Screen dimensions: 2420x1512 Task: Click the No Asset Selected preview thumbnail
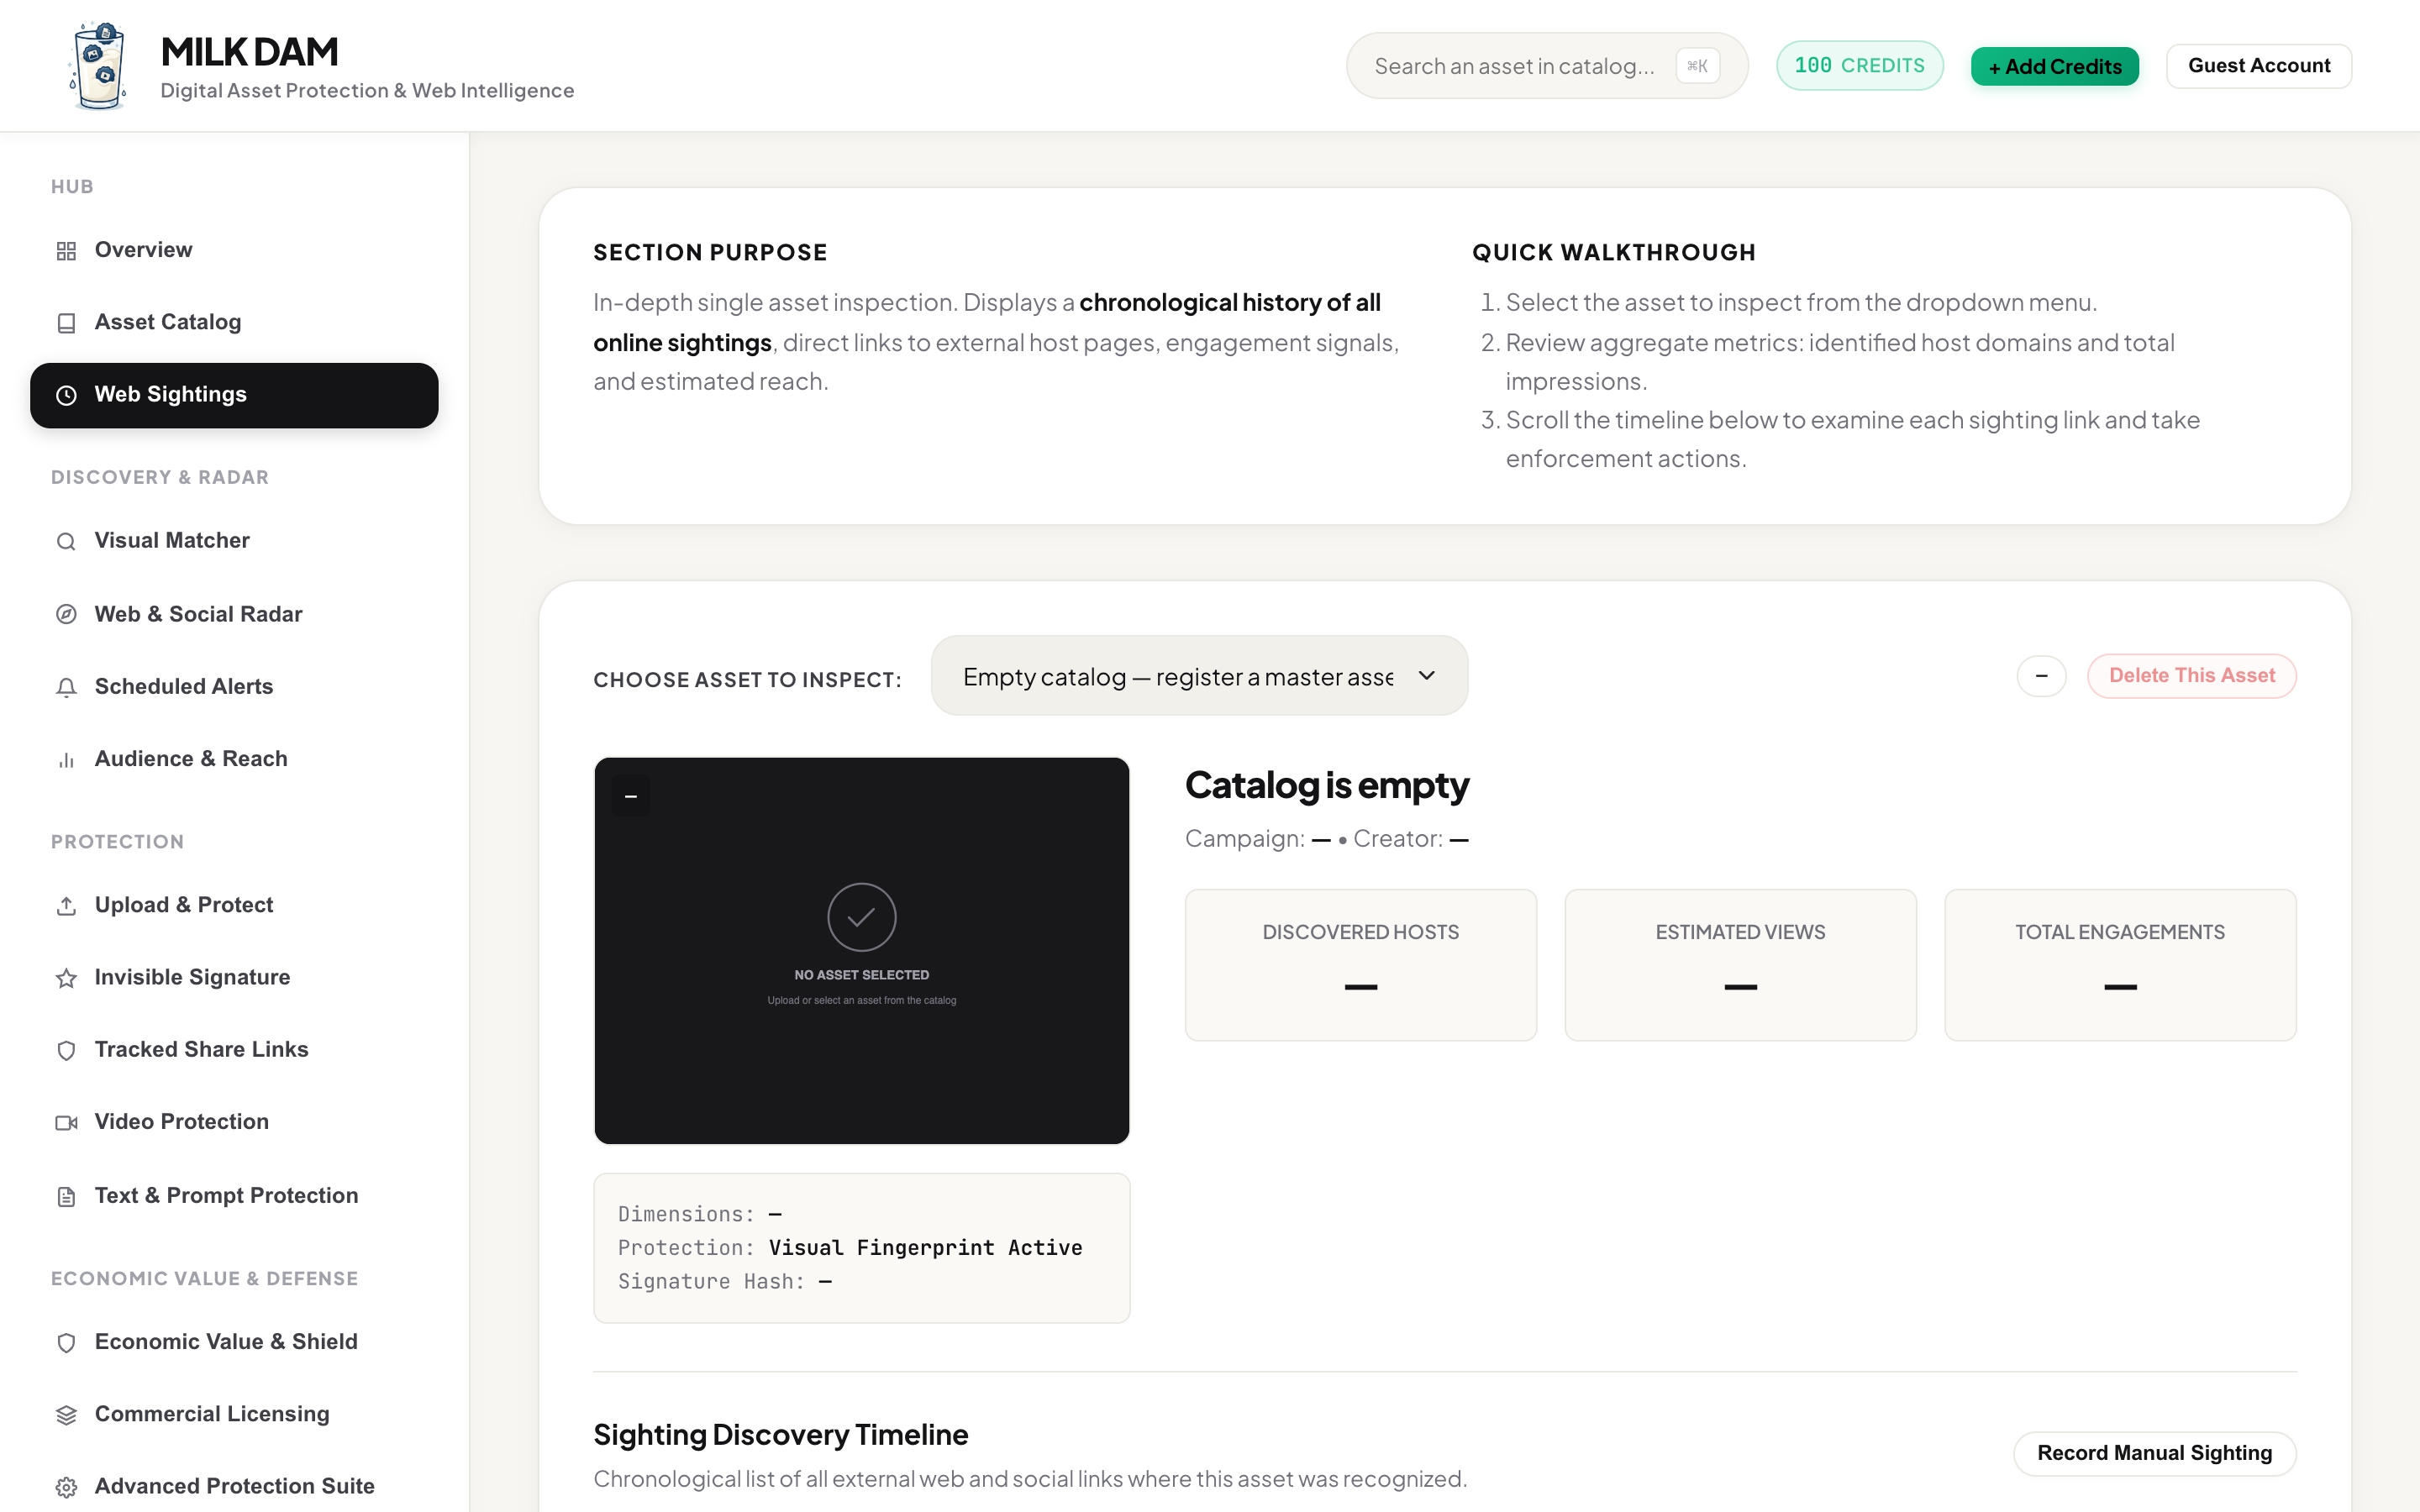click(861, 950)
